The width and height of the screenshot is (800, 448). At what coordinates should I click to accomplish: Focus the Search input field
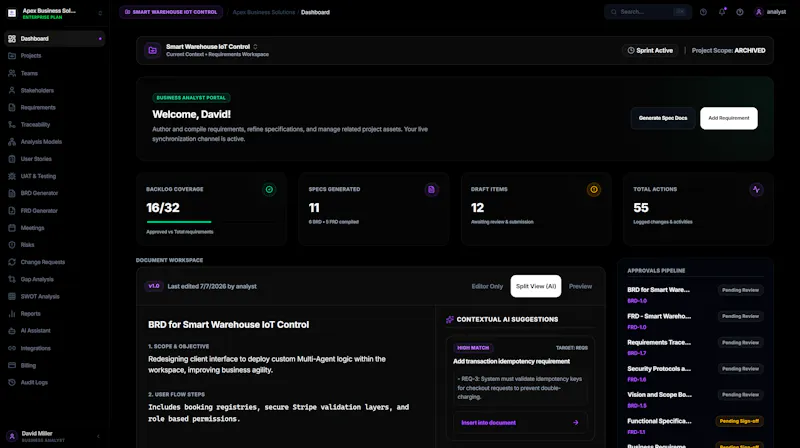coord(648,12)
